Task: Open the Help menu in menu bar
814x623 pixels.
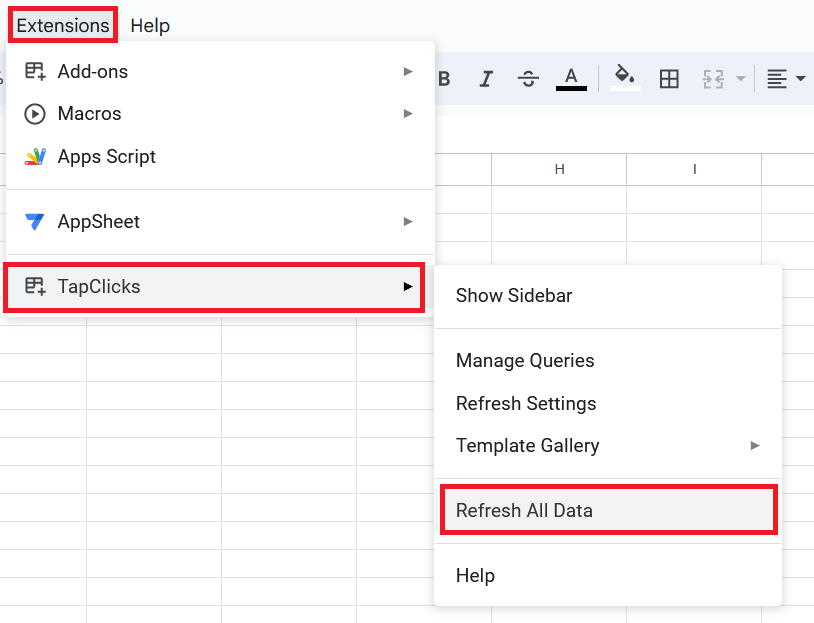Action: (x=150, y=25)
